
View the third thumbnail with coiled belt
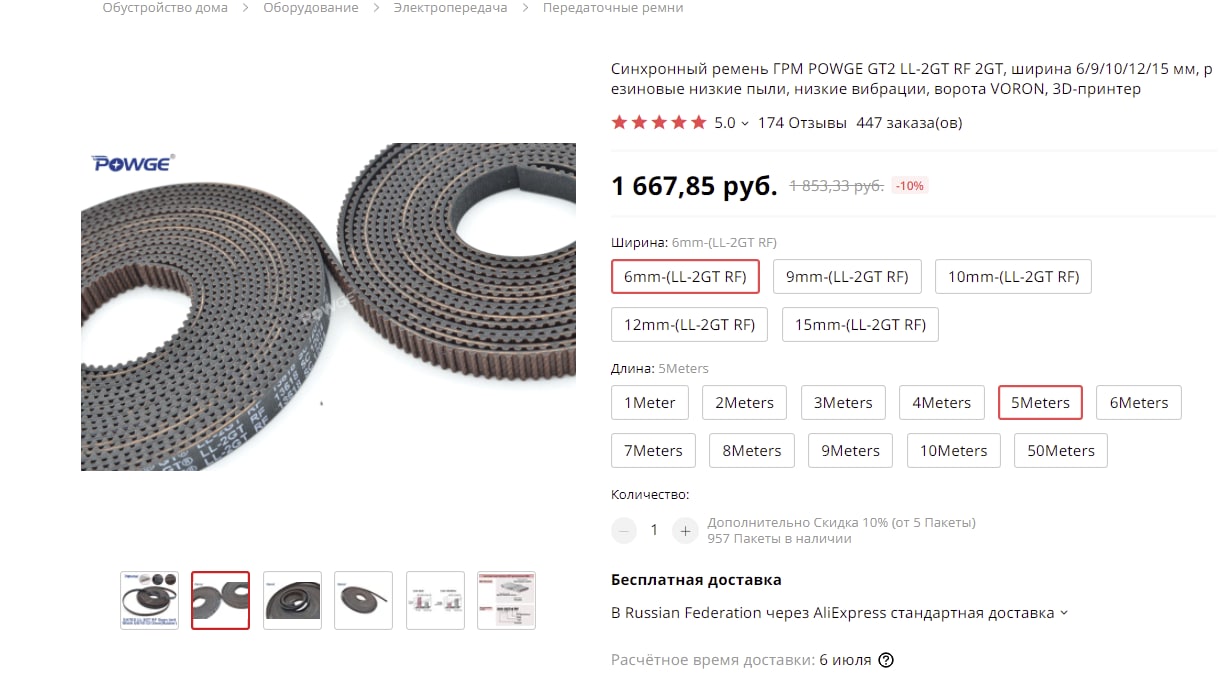coord(292,600)
